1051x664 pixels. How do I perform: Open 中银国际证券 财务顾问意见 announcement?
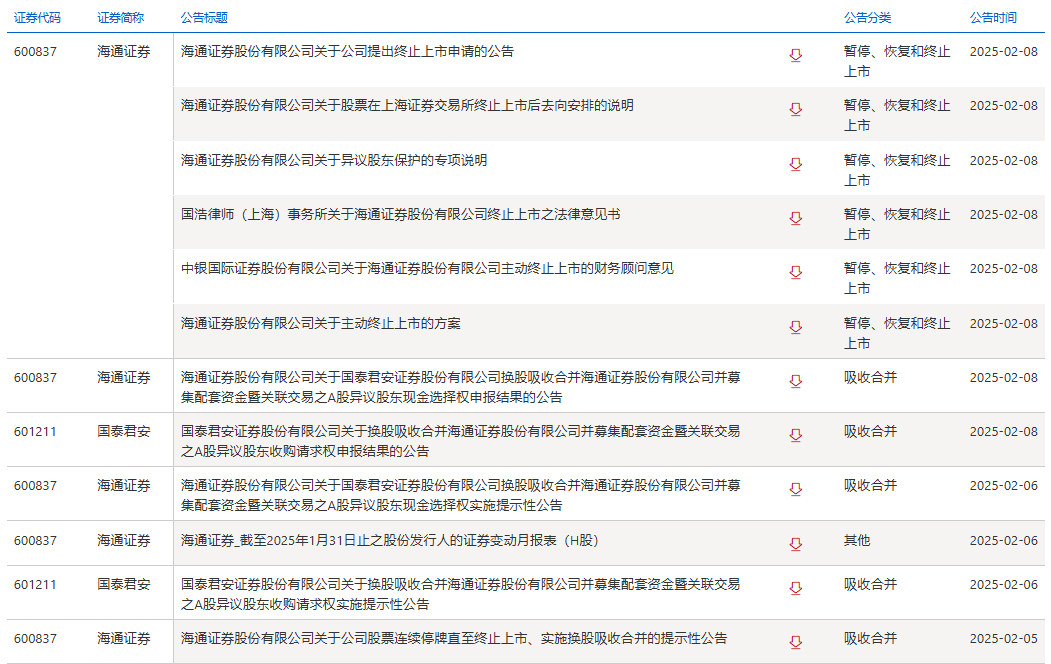427,268
